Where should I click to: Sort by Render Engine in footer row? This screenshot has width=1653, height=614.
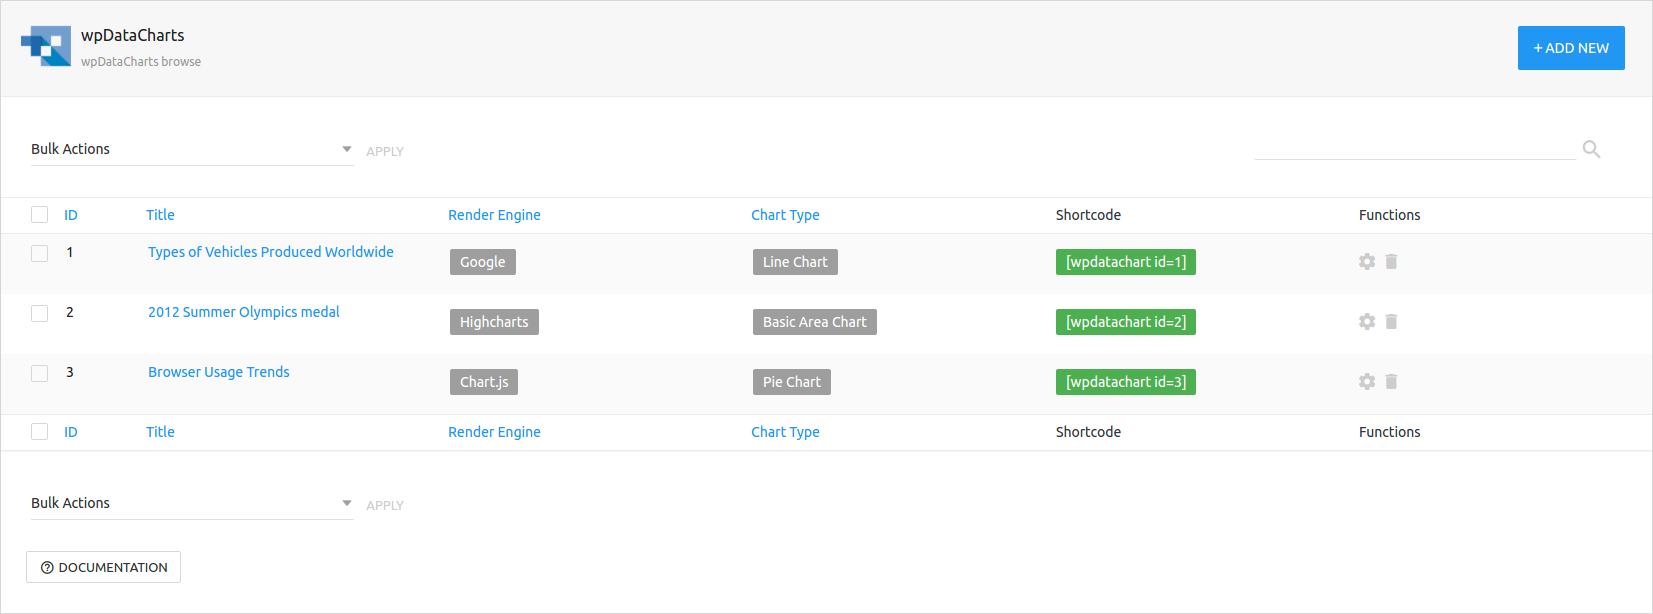[494, 432]
